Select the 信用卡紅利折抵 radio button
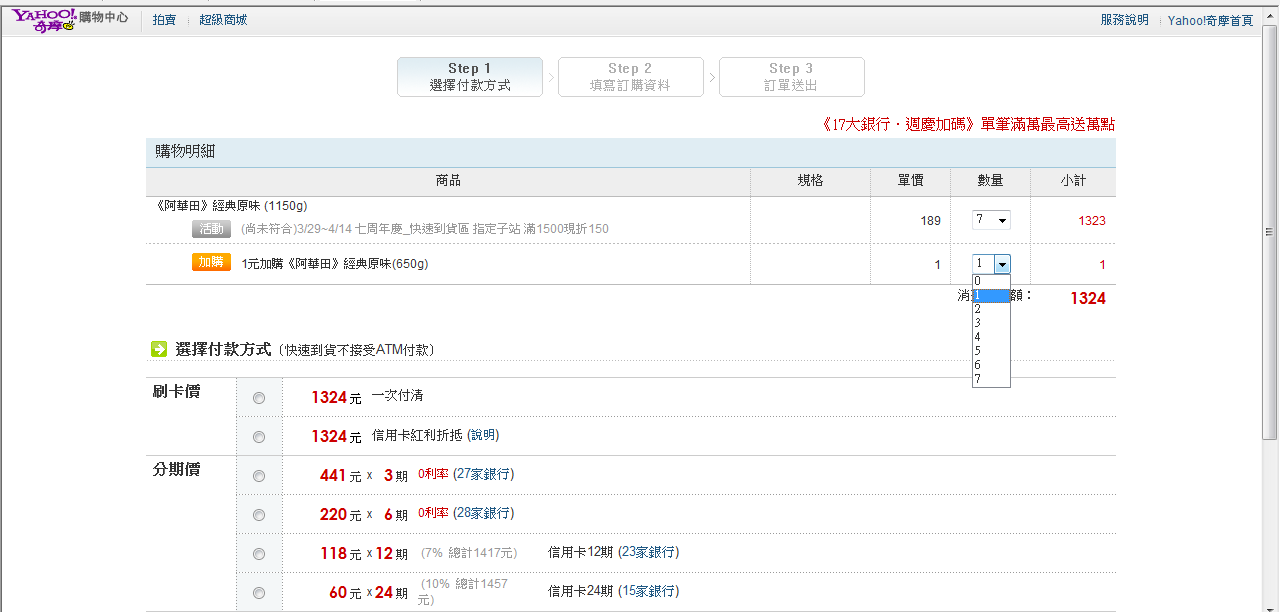The image size is (1280, 612). click(x=259, y=437)
